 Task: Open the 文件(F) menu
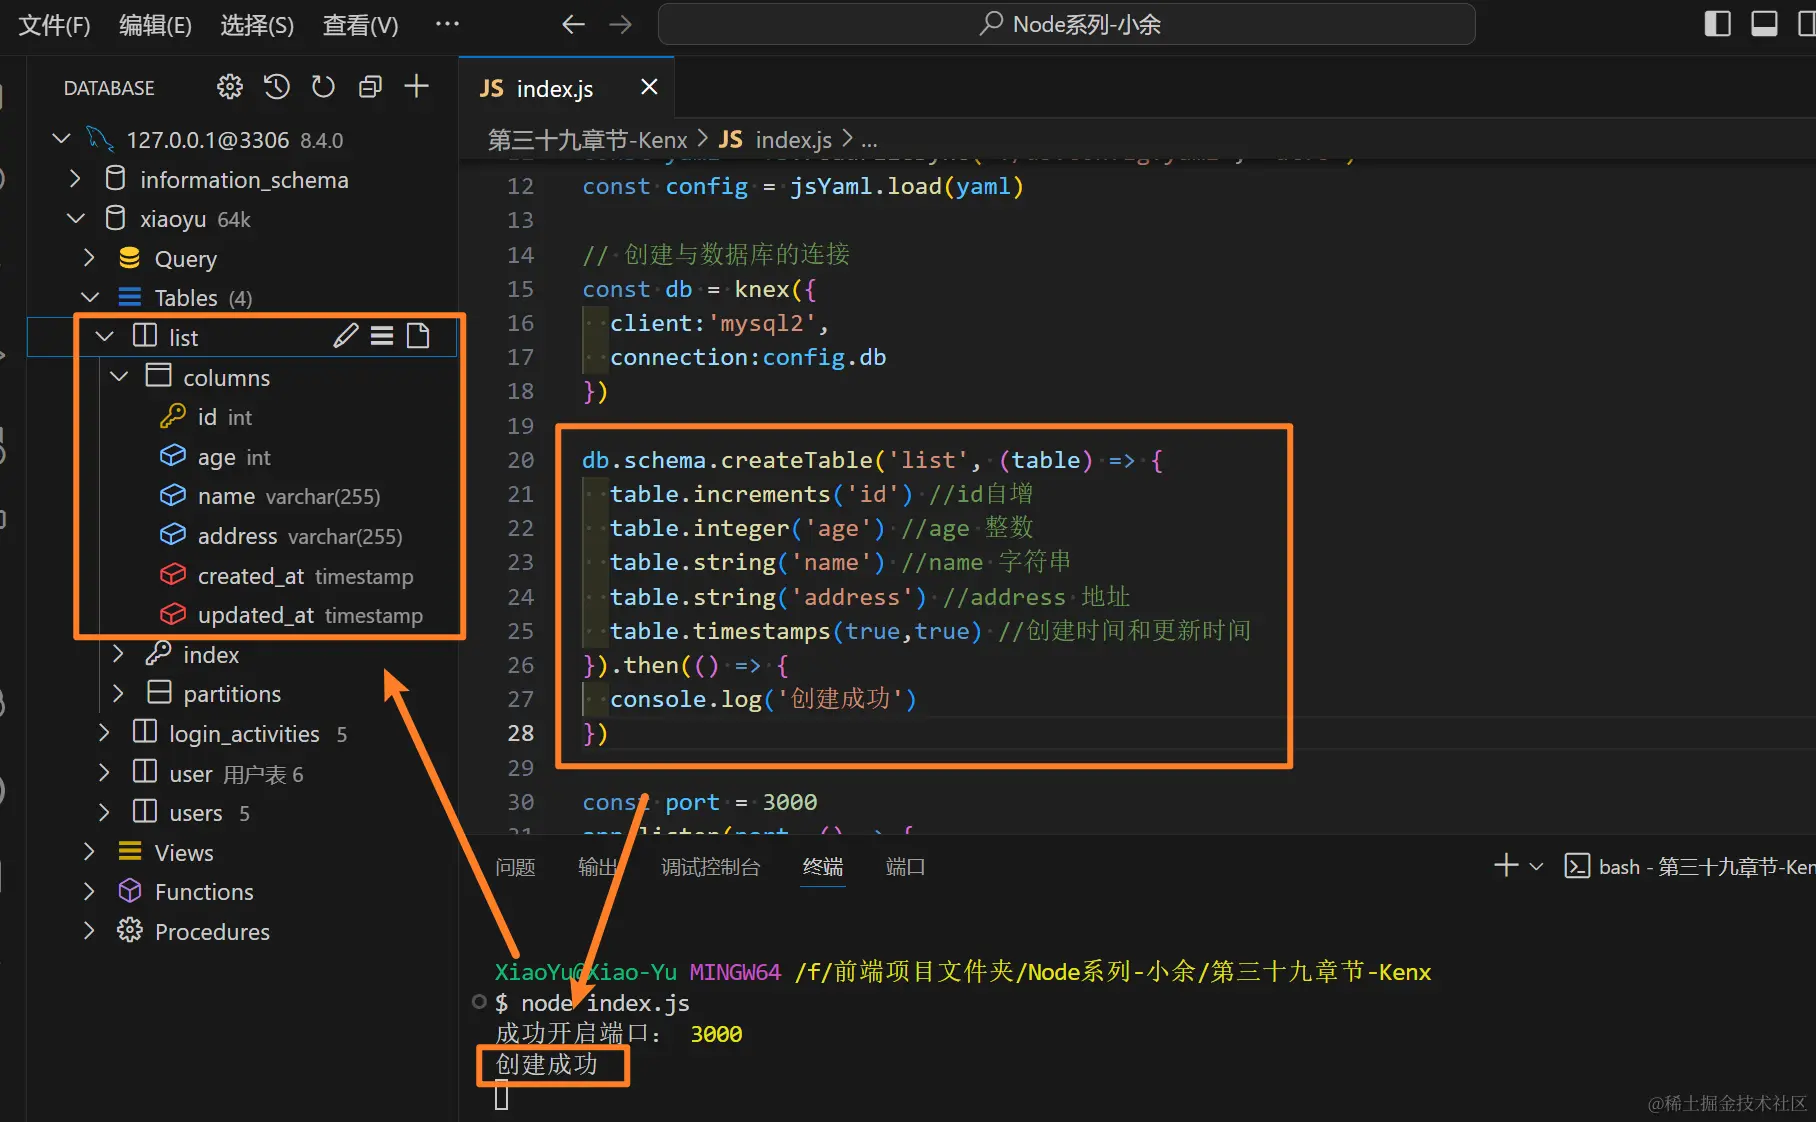pos(55,25)
